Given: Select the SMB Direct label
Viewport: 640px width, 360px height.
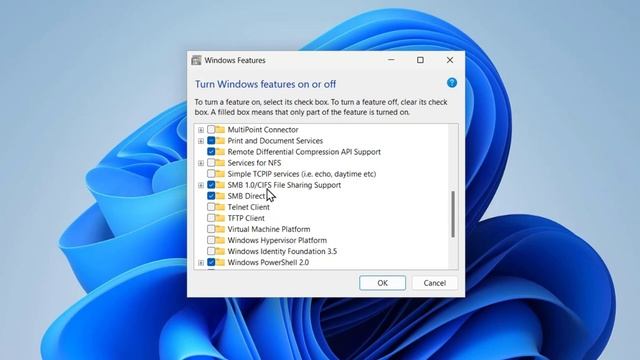Looking at the screenshot, I should click(246, 196).
